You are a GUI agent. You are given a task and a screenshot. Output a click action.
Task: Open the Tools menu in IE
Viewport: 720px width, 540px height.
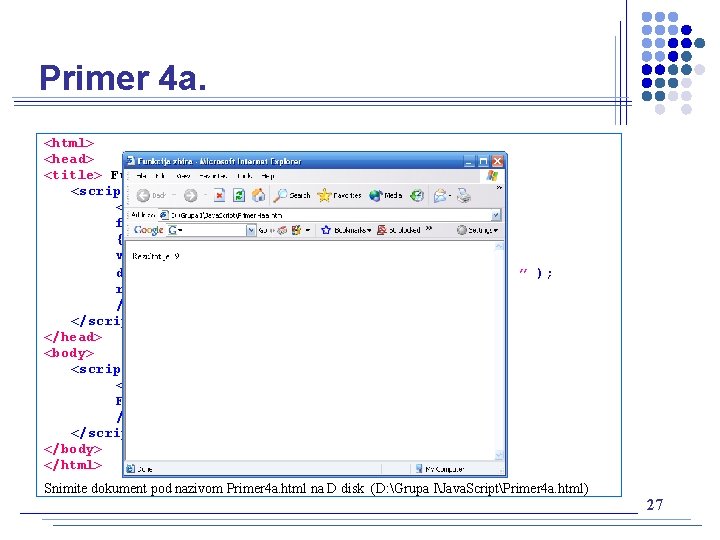[x=245, y=176]
